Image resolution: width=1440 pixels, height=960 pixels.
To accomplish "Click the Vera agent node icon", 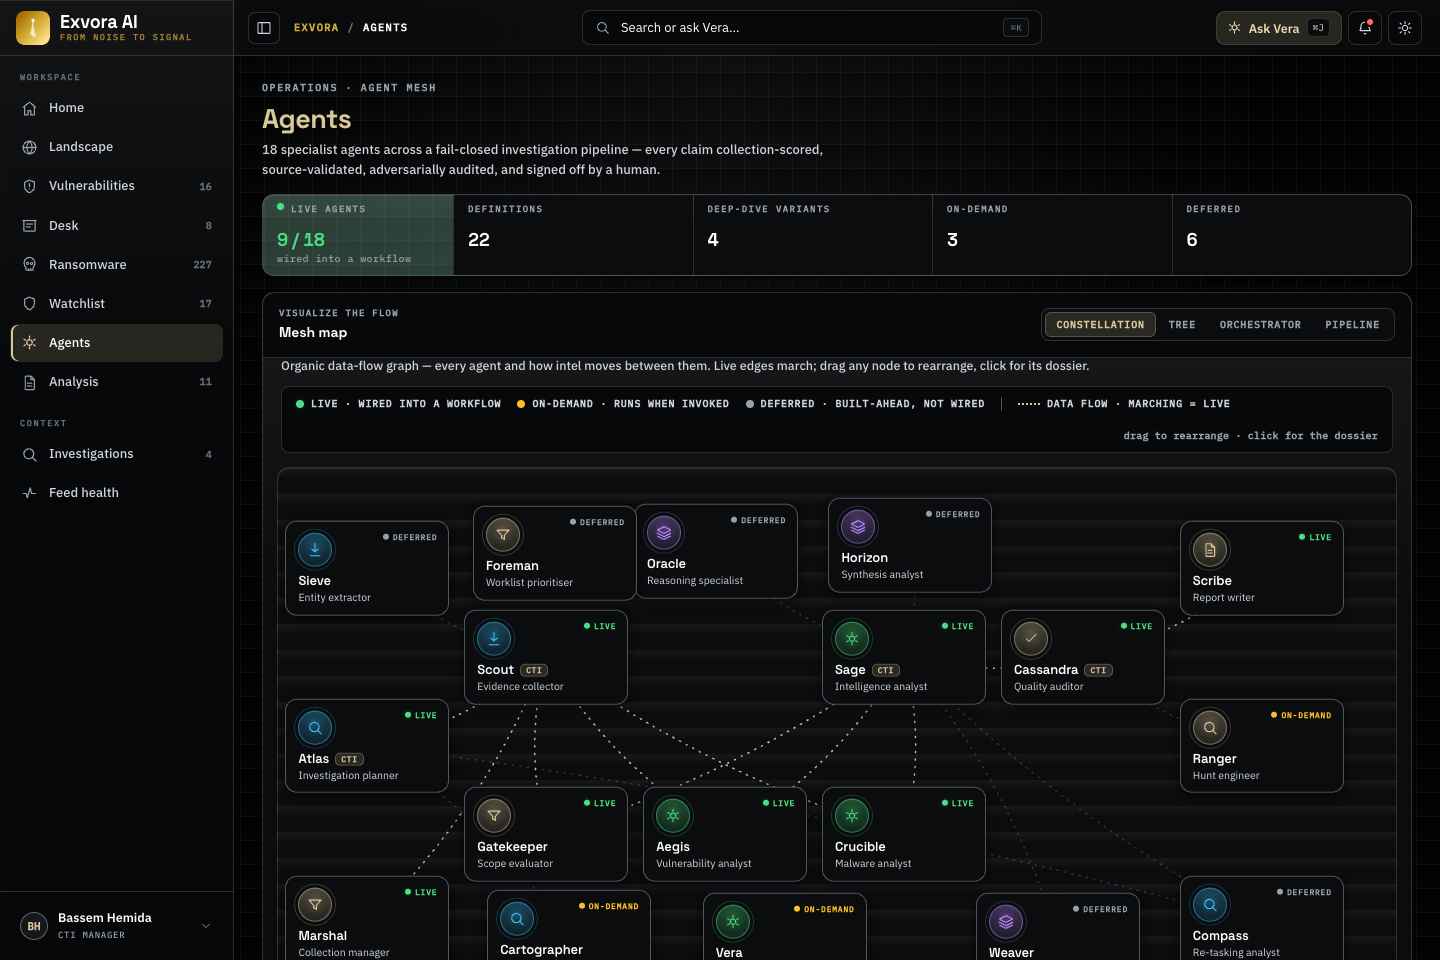I will (x=733, y=921).
